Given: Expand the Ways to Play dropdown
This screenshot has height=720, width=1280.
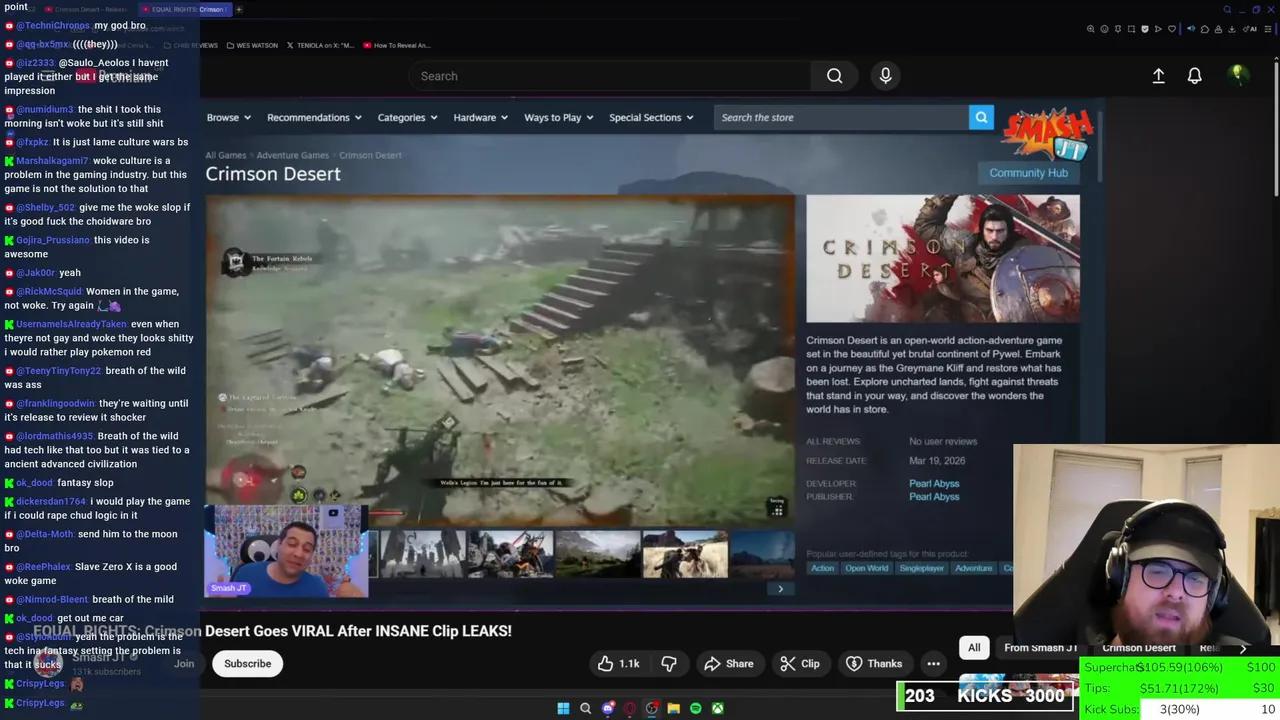Looking at the screenshot, I should [558, 117].
